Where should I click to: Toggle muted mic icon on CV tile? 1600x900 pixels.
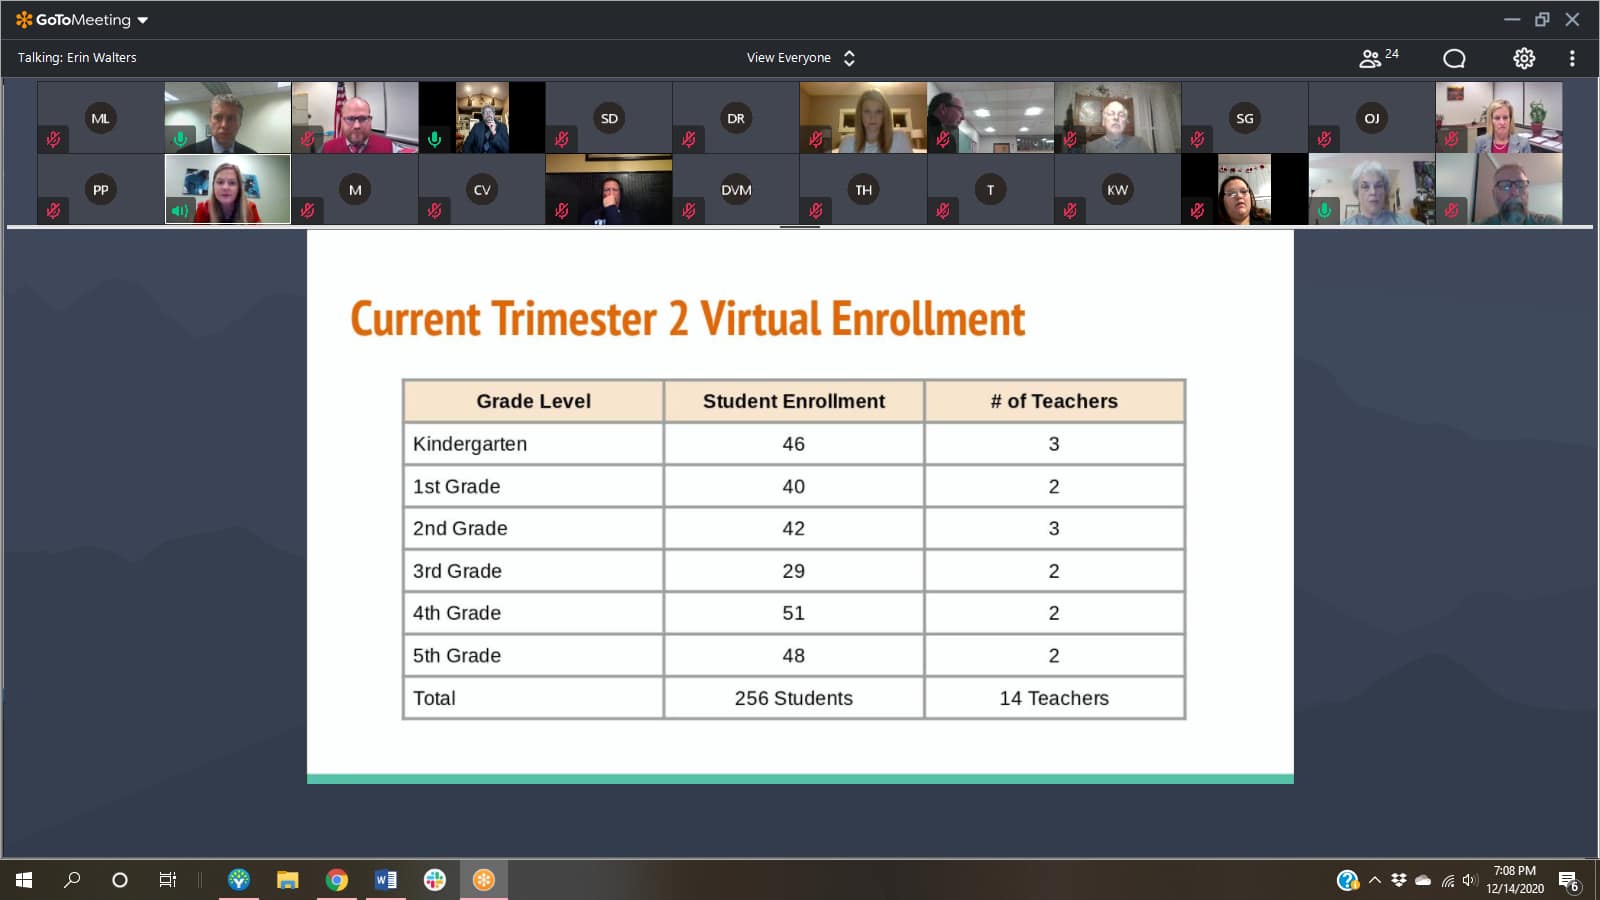point(434,210)
